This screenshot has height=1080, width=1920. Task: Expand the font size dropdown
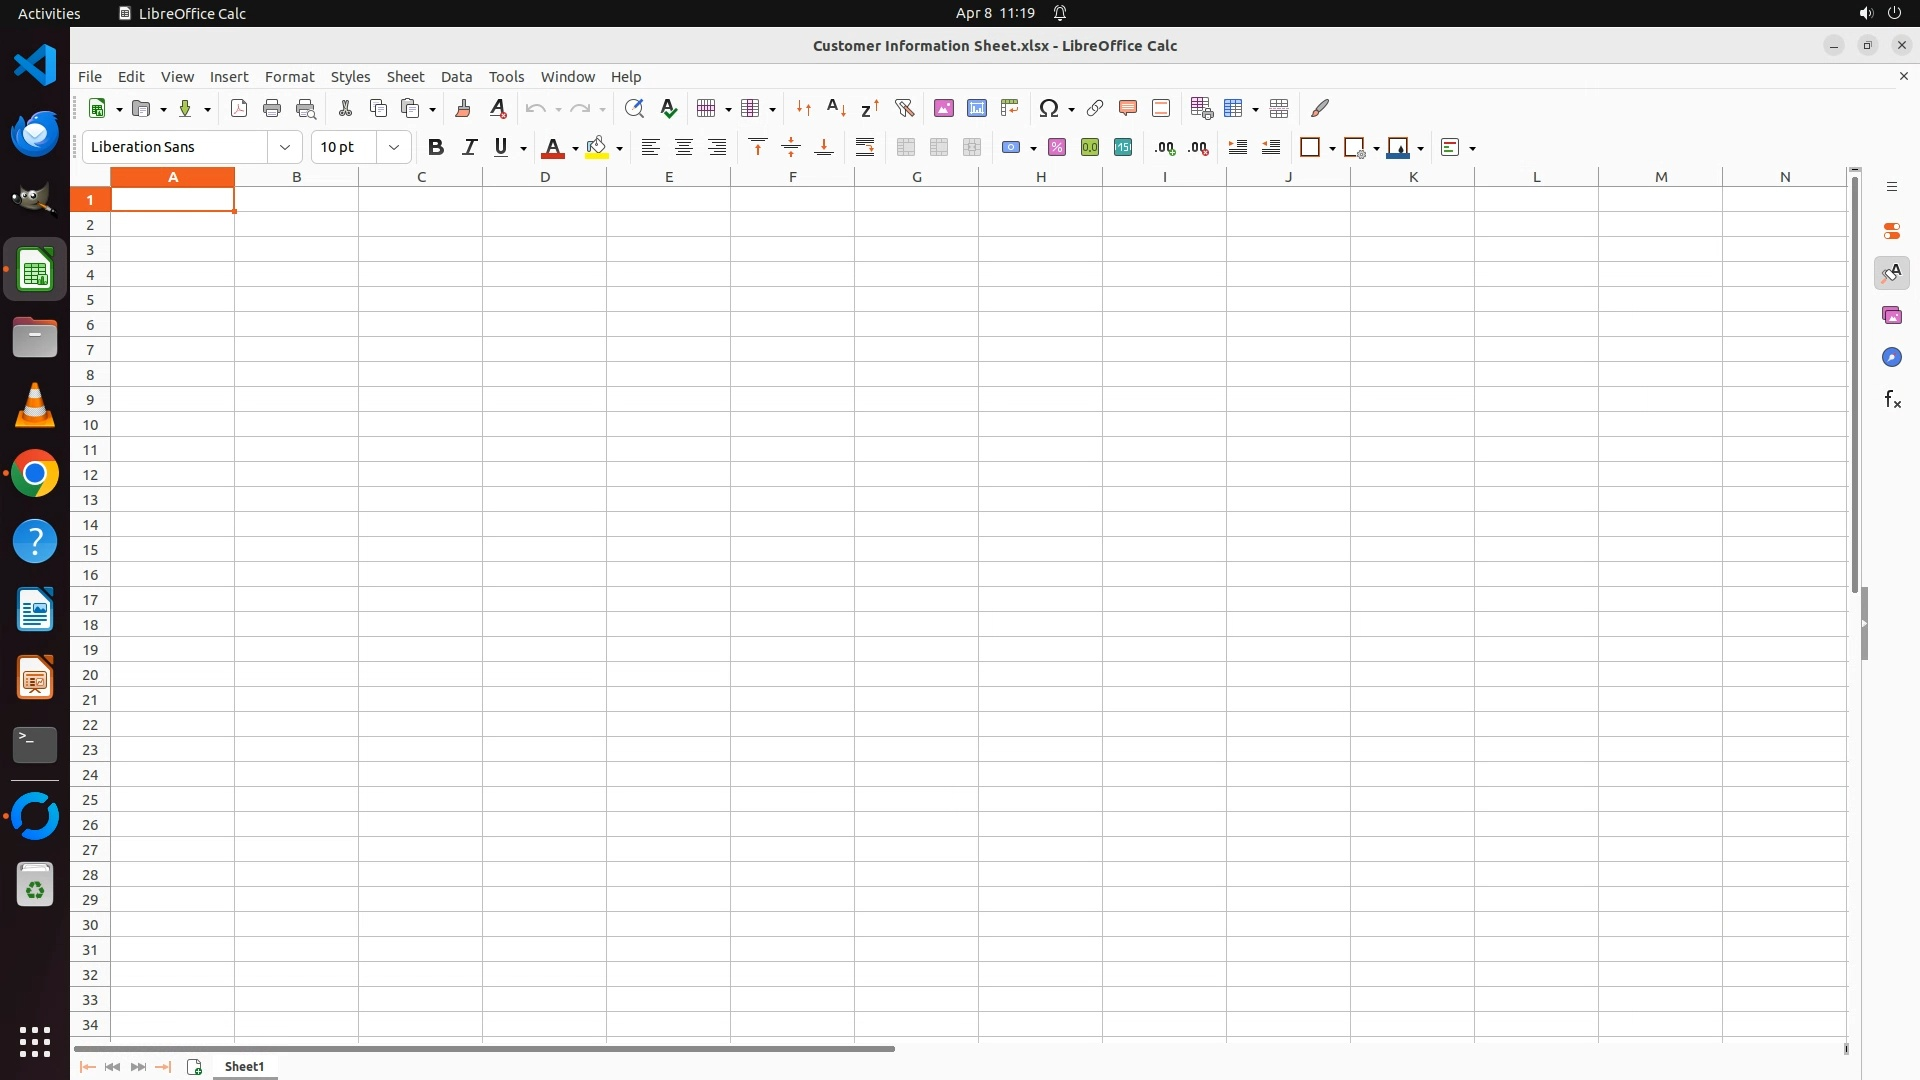(394, 147)
